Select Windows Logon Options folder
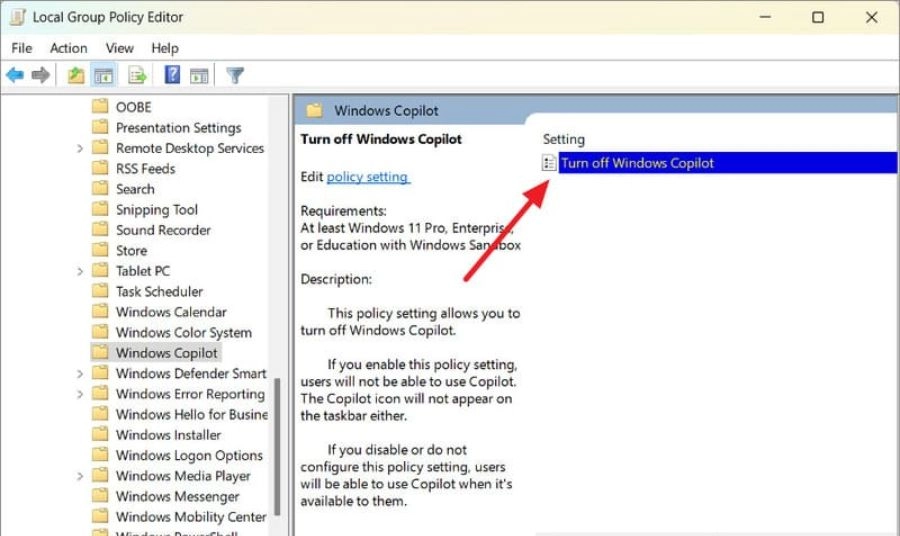900x536 pixels. (x=189, y=455)
